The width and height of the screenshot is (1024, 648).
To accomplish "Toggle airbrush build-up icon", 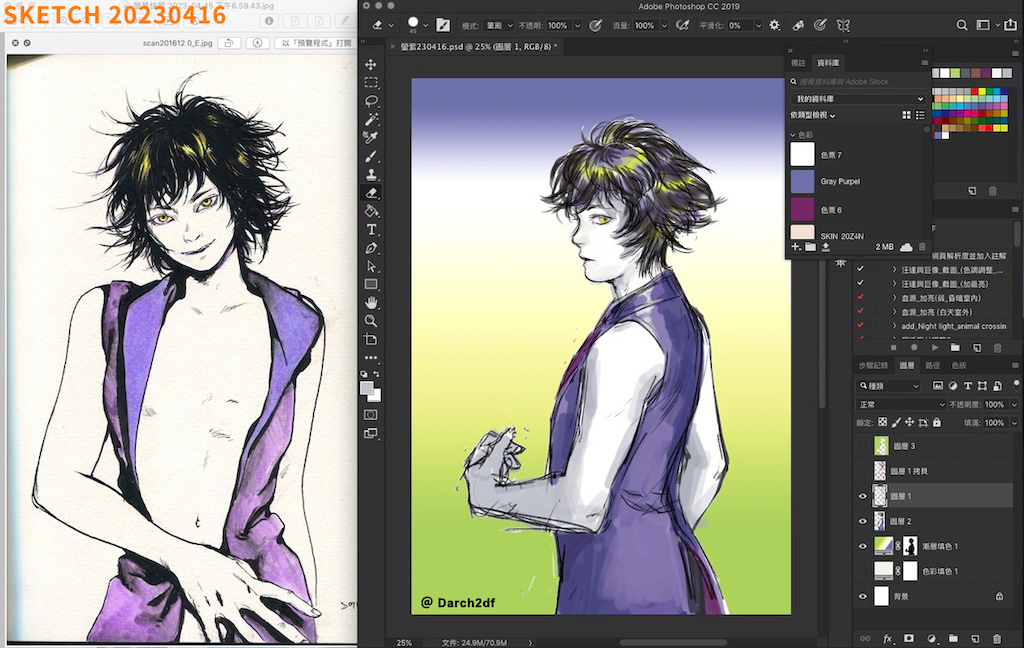I will pyautogui.click(x=682, y=25).
